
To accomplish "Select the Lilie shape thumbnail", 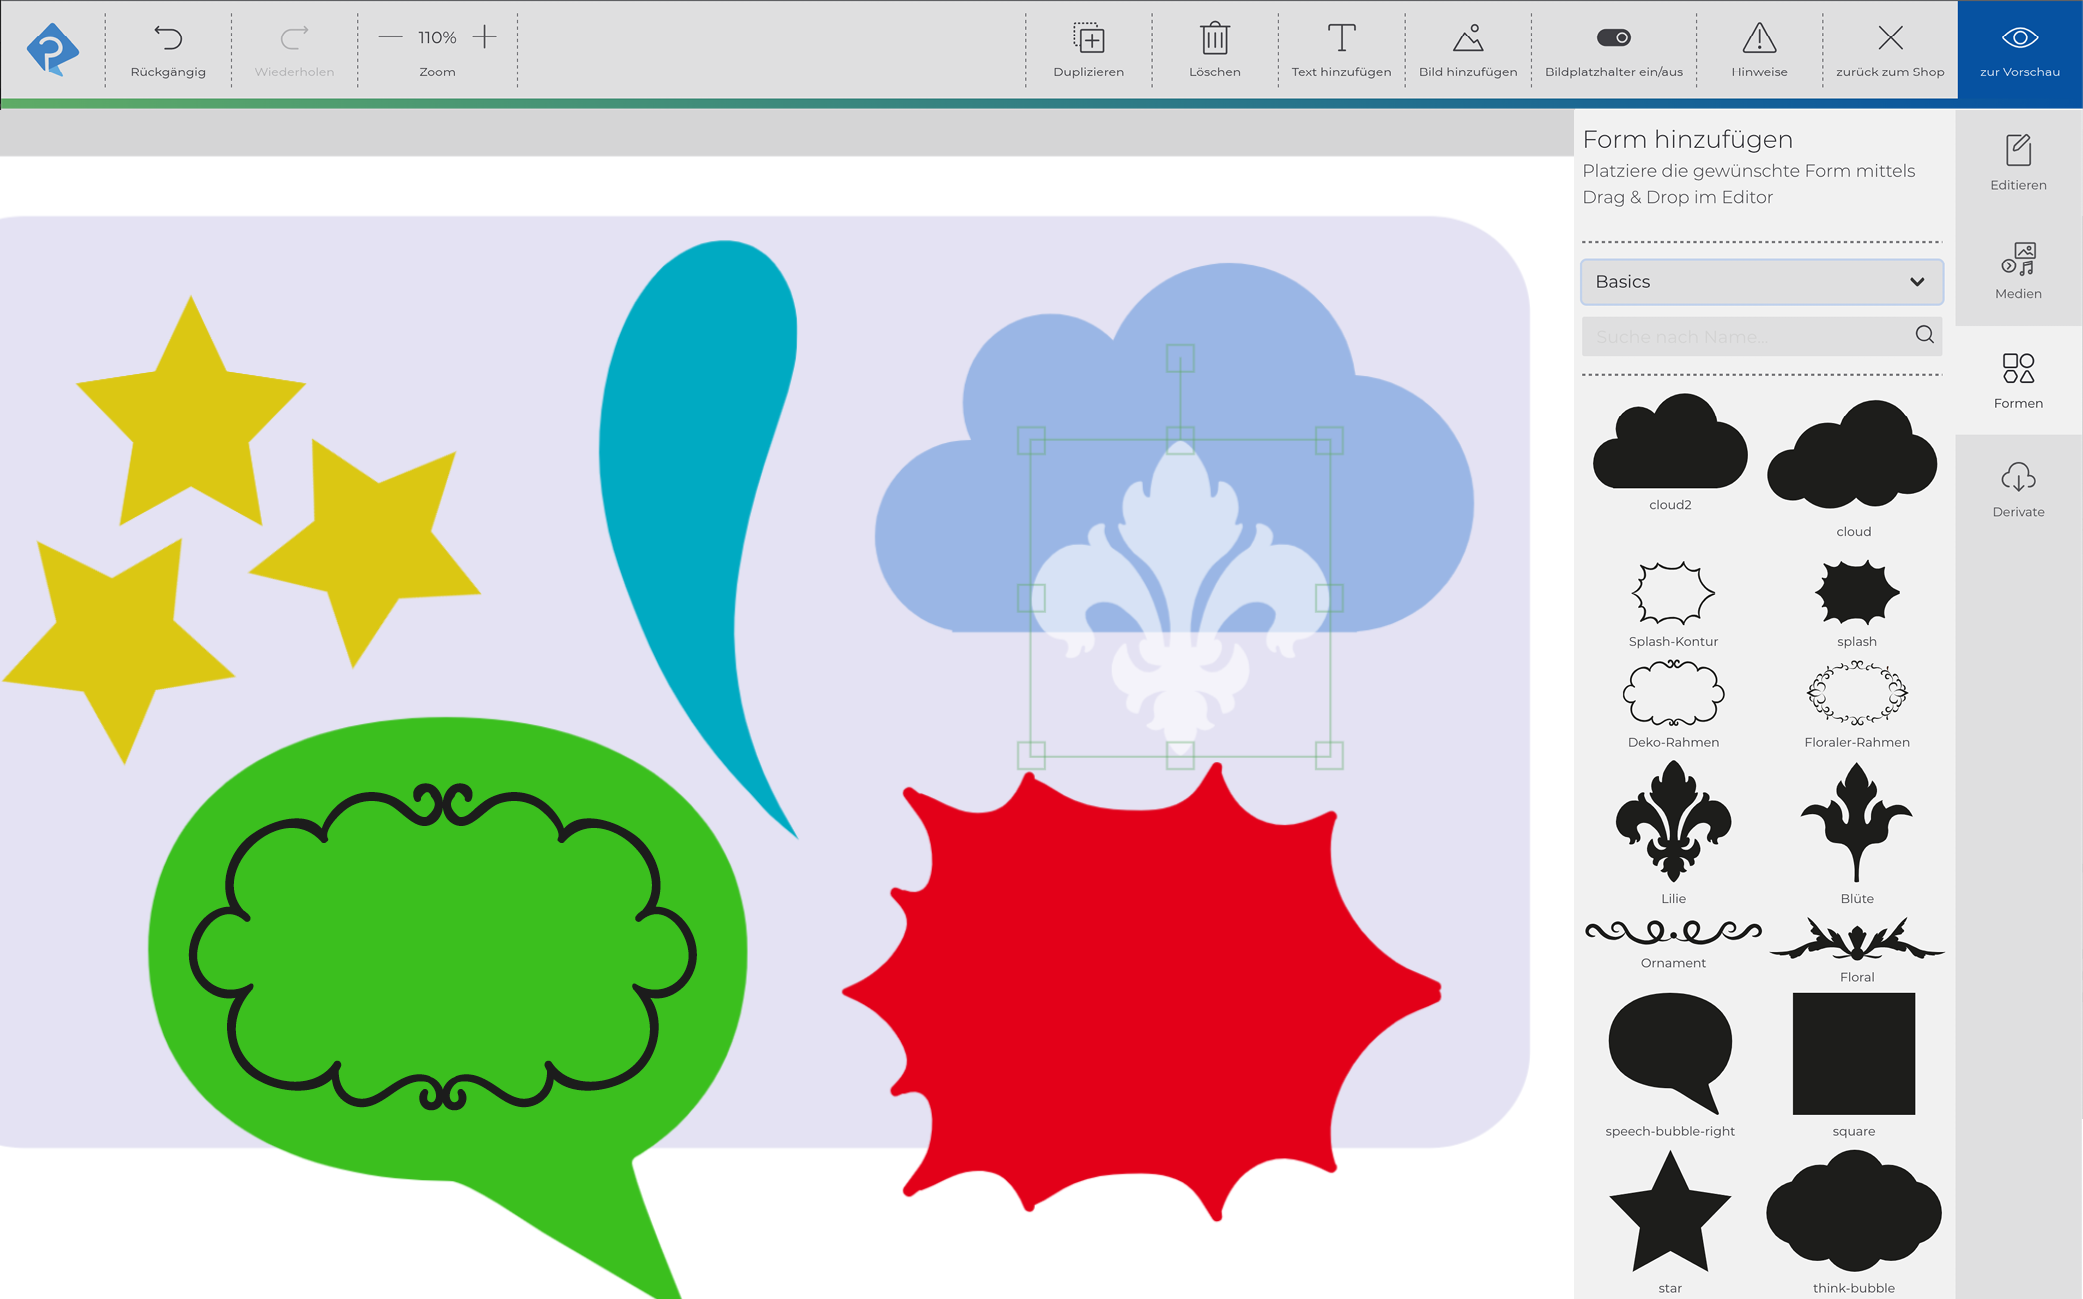I will click(1673, 822).
